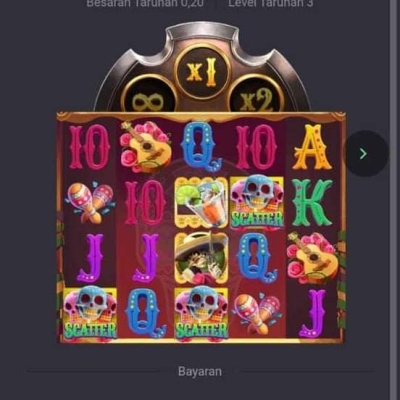Click the next arrow chevron button

point(366,153)
